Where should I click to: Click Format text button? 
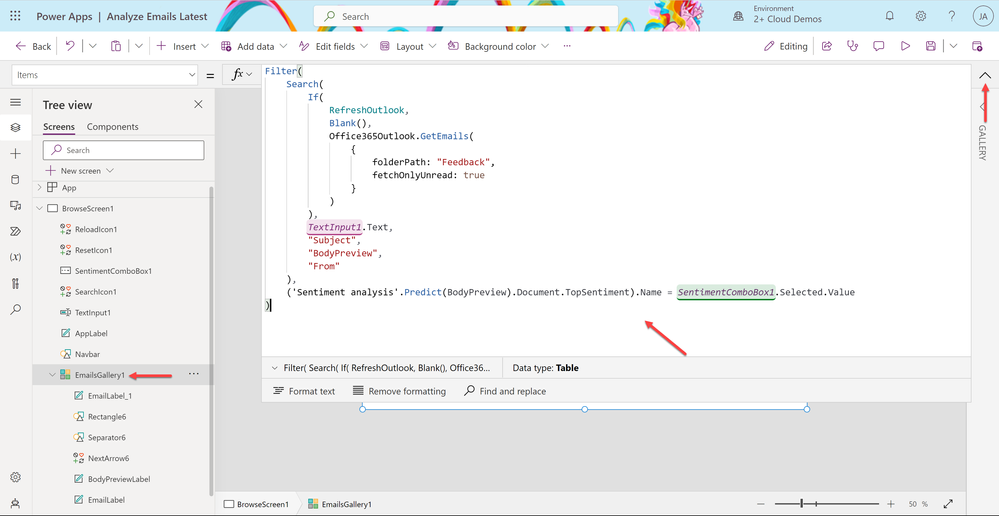pyautogui.click(x=304, y=391)
